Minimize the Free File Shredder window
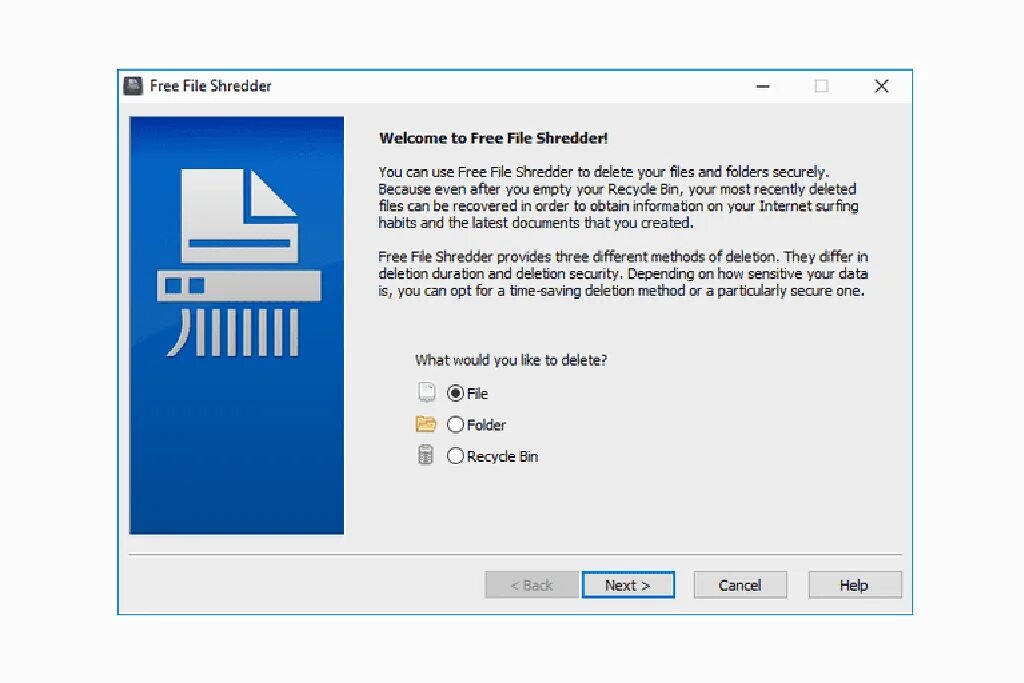The height and width of the screenshot is (683, 1024). 763,86
